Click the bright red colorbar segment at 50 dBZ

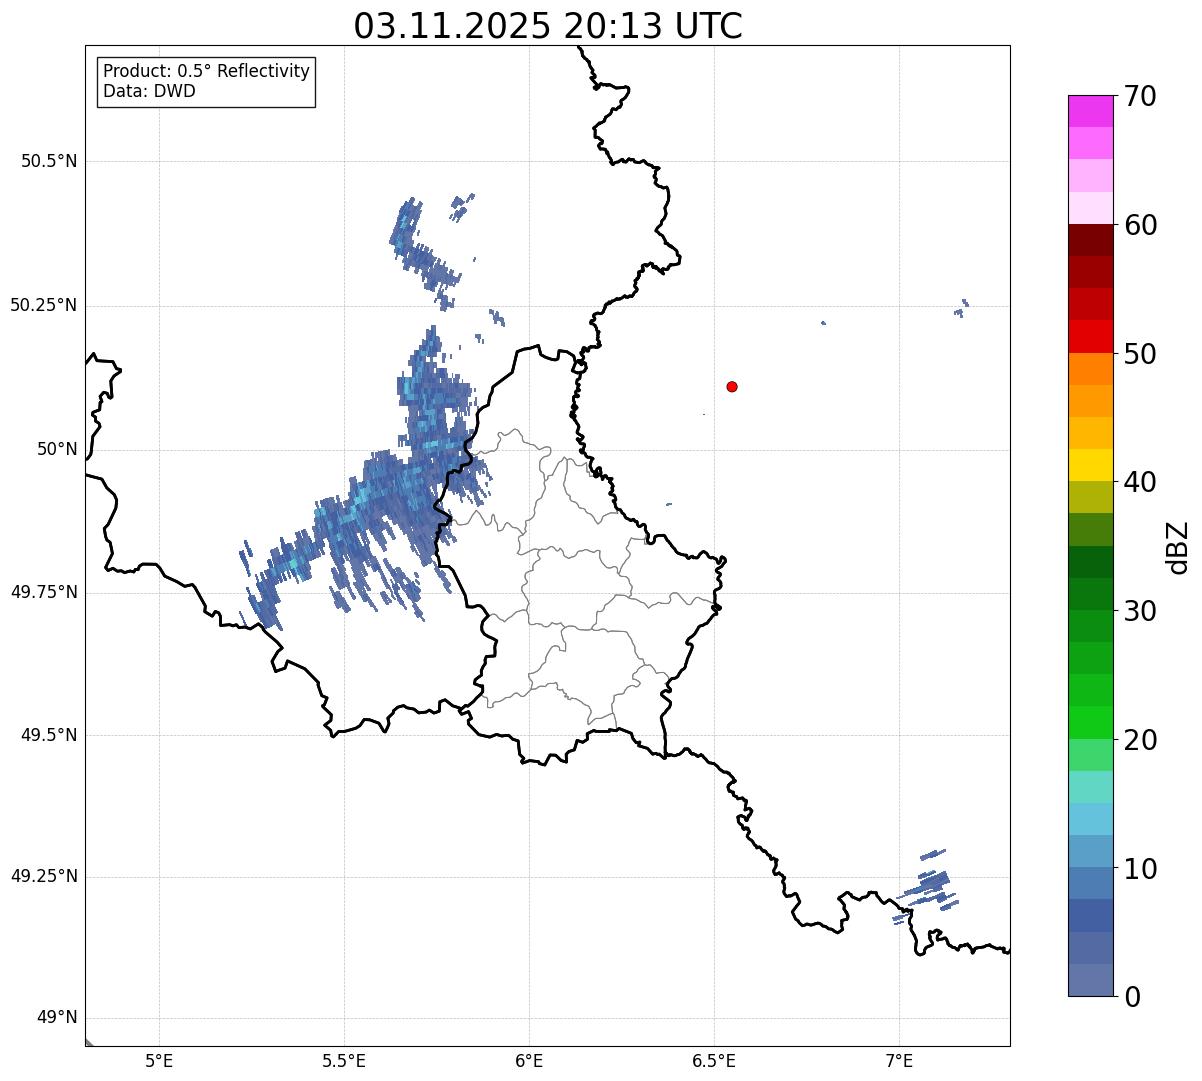pyautogui.click(x=1091, y=337)
